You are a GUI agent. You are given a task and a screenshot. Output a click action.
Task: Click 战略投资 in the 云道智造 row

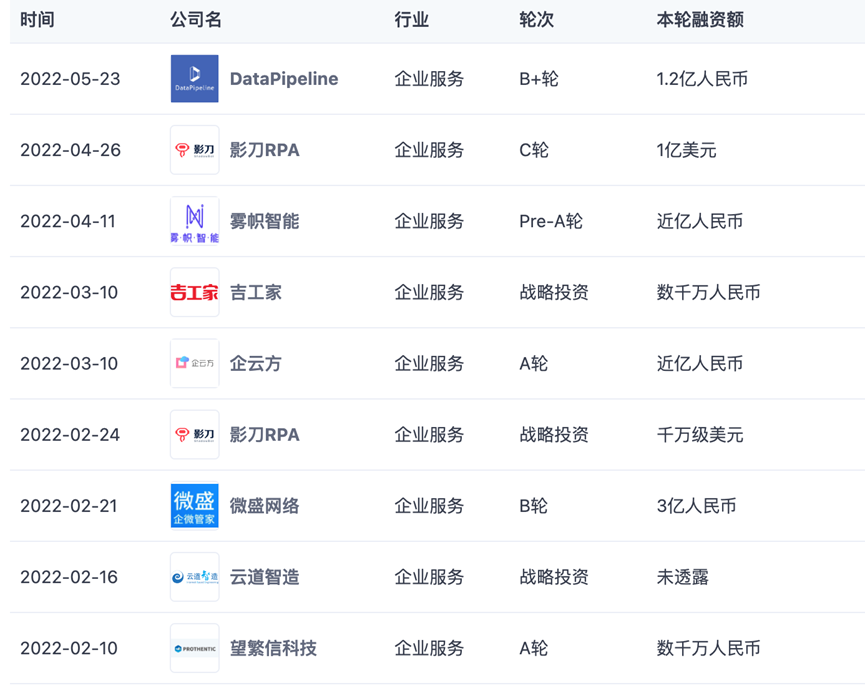point(554,577)
